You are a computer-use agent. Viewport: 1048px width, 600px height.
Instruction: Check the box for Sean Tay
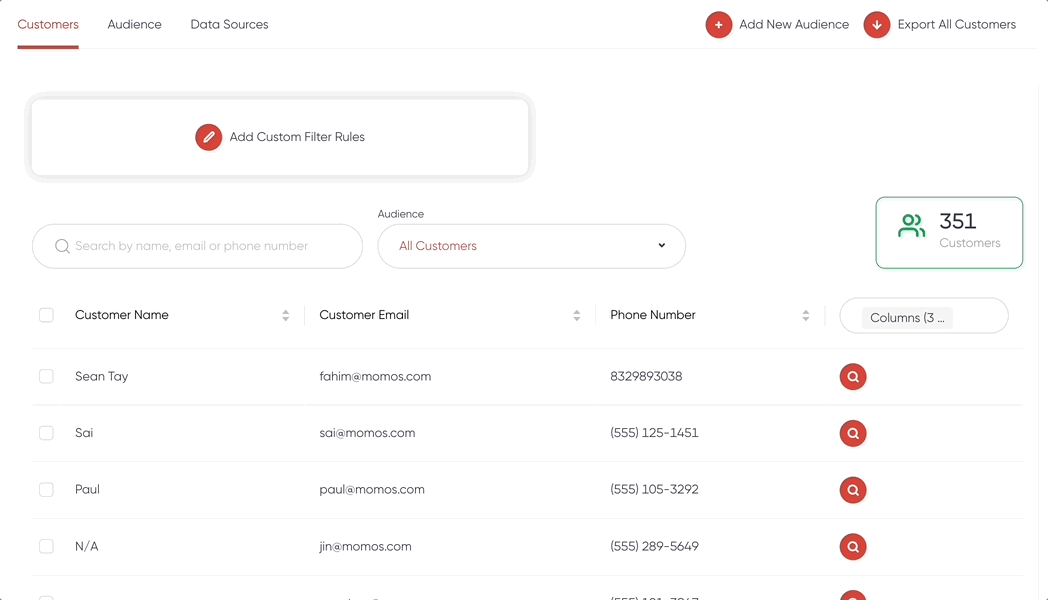[x=46, y=376]
